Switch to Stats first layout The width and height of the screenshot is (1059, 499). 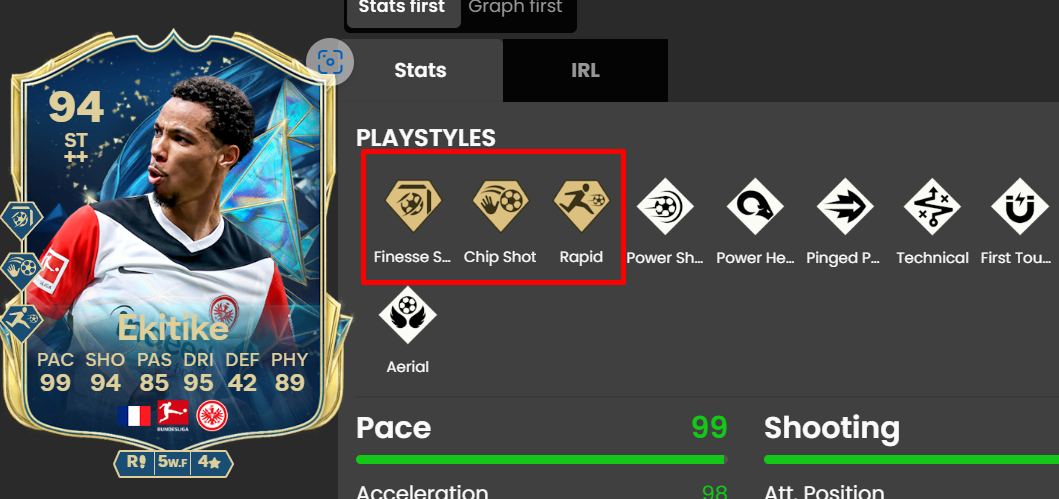coord(402,7)
